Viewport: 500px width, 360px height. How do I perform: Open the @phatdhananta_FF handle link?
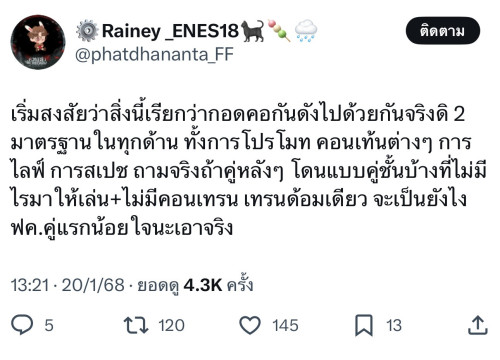coord(154,54)
